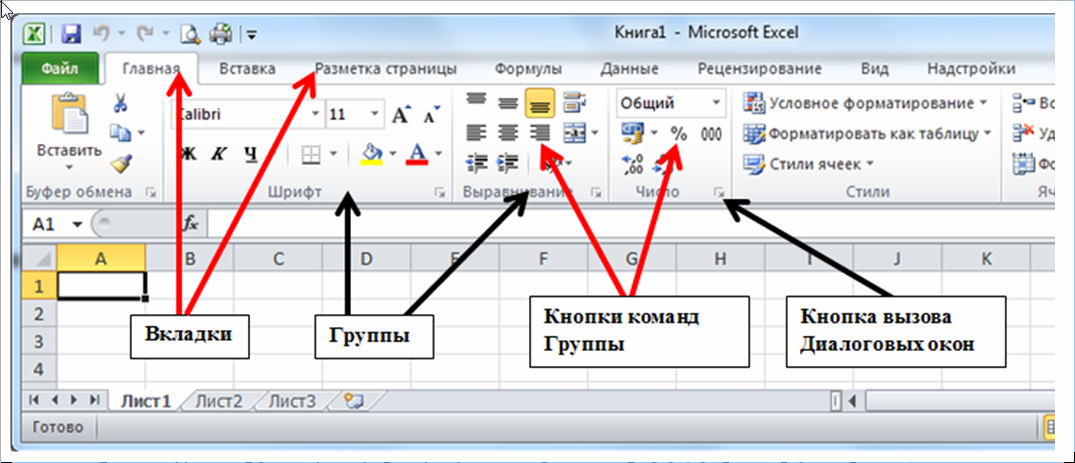Open the Шрифт dialog launcher
Screen dimensions: 1075x463
pos(439,195)
